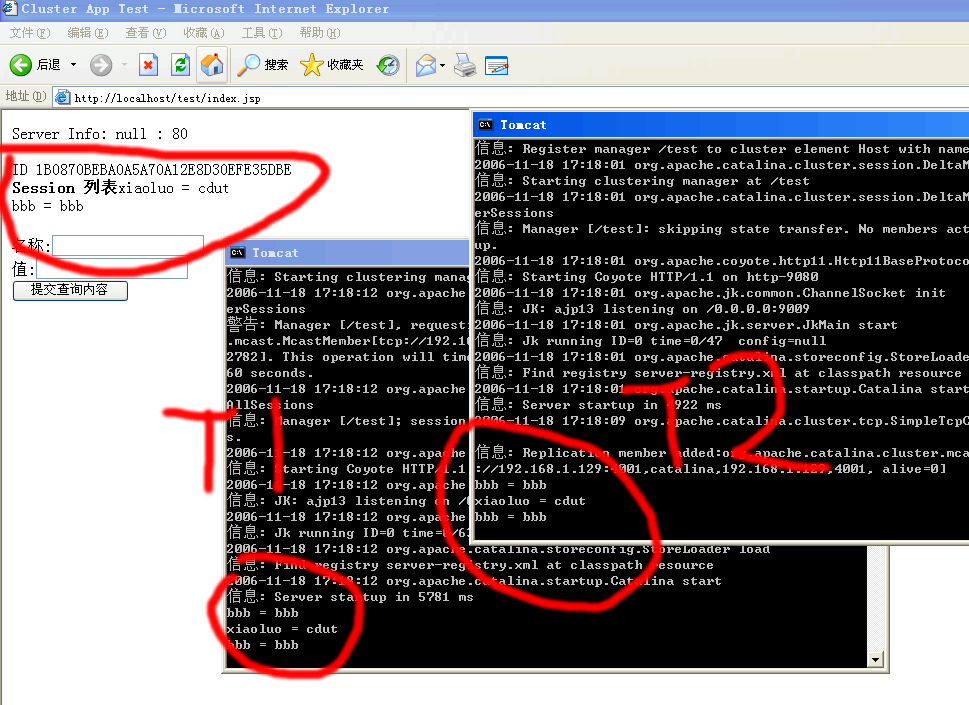Click the IE icon in the Cluster App Test title bar
The image size is (969, 705).
click(x=10, y=8)
